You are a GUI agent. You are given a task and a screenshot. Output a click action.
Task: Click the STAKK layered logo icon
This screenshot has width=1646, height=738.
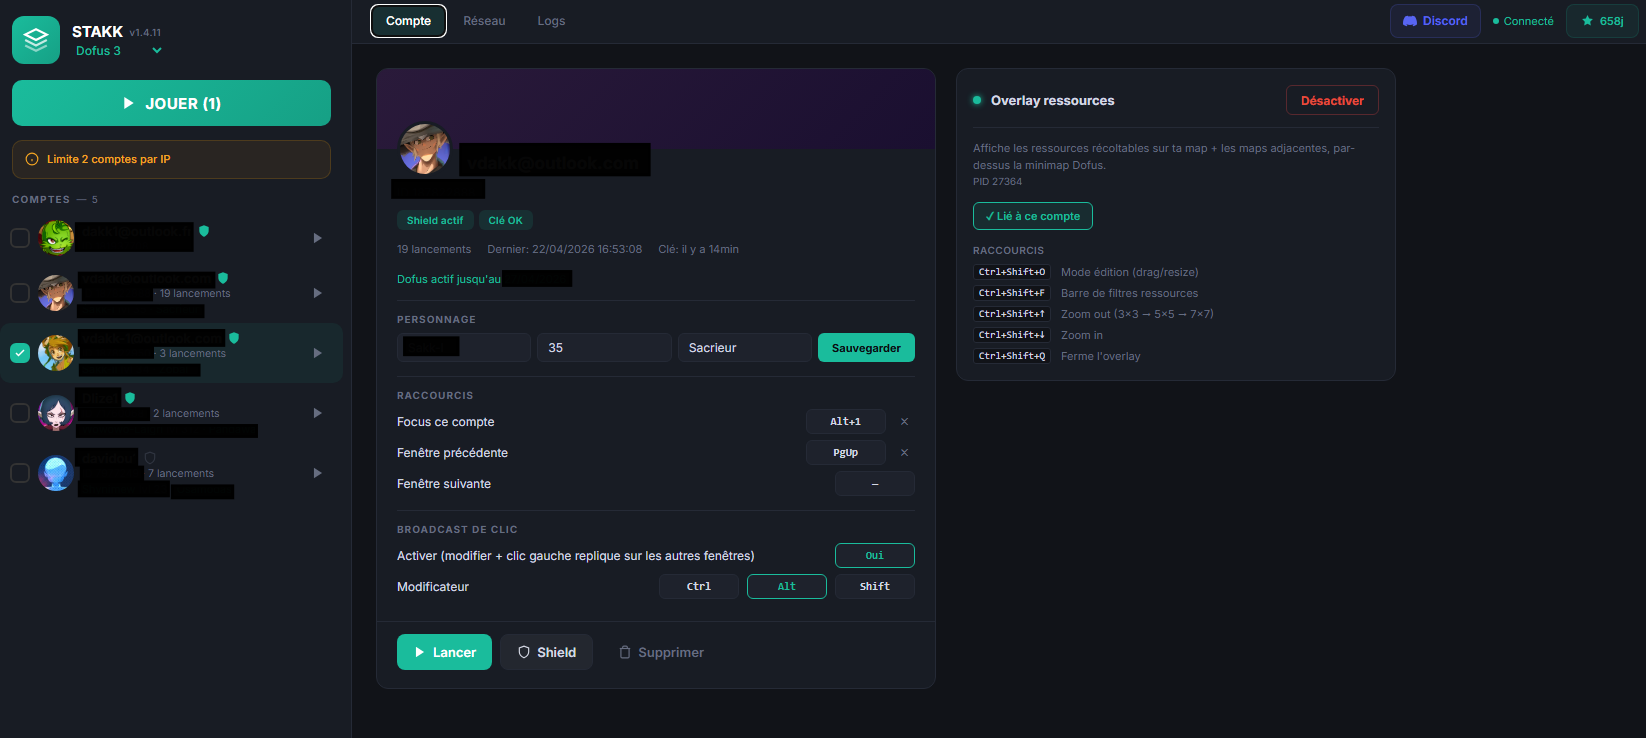click(36, 40)
